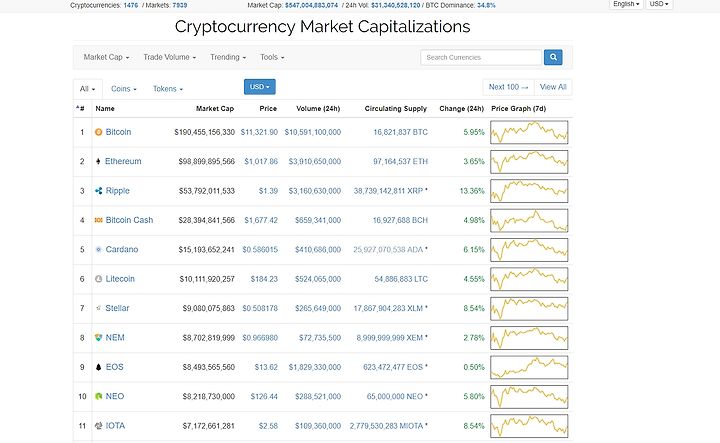720x443 pixels.
Task: Click the Bitcoin coin logo icon
Action: coord(98,132)
